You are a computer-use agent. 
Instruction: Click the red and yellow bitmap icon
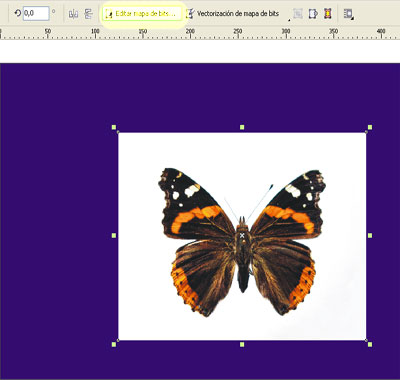click(328, 14)
